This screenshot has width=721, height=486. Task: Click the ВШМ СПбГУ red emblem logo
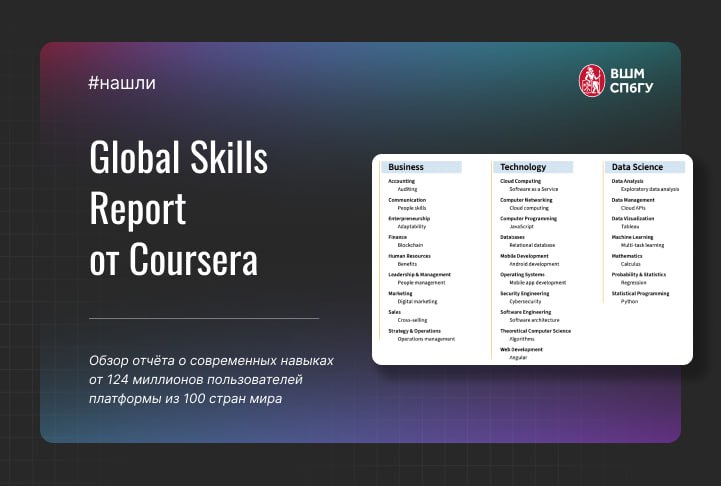click(x=591, y=80)
